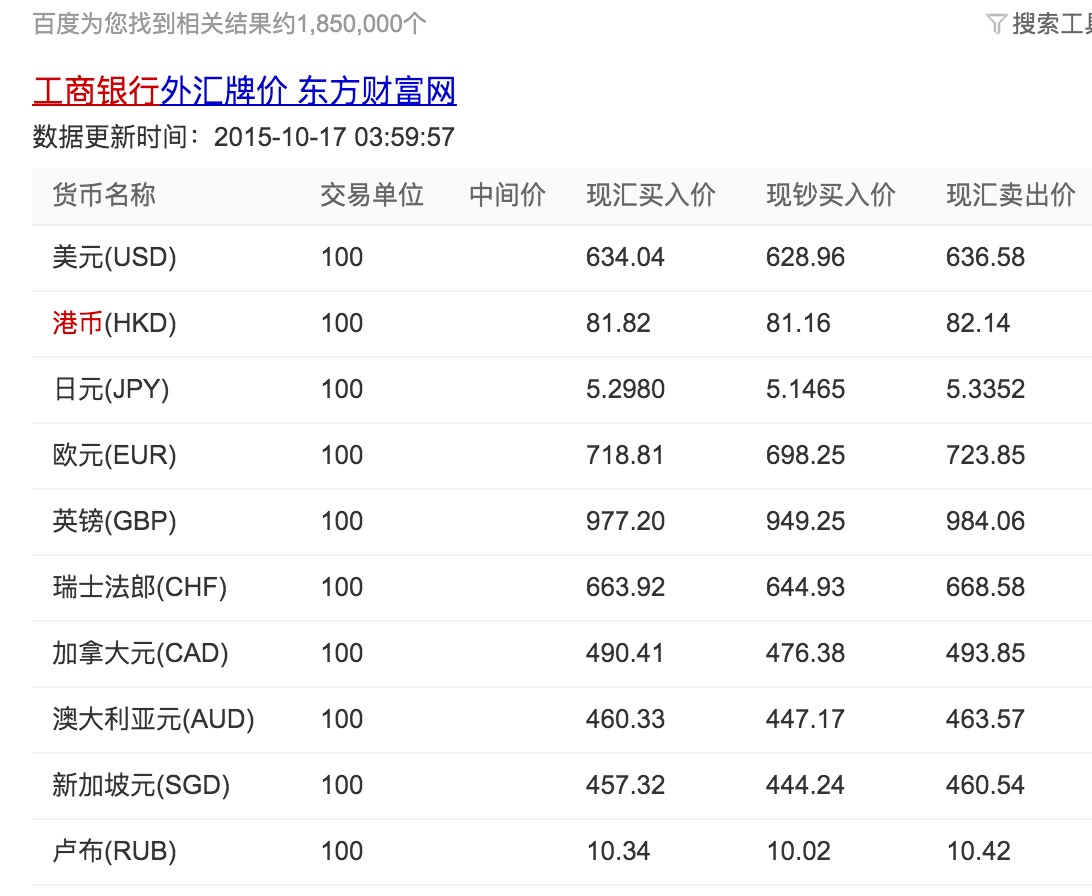
Task: Click the 中间价 column header
Action: coord(507,195)
